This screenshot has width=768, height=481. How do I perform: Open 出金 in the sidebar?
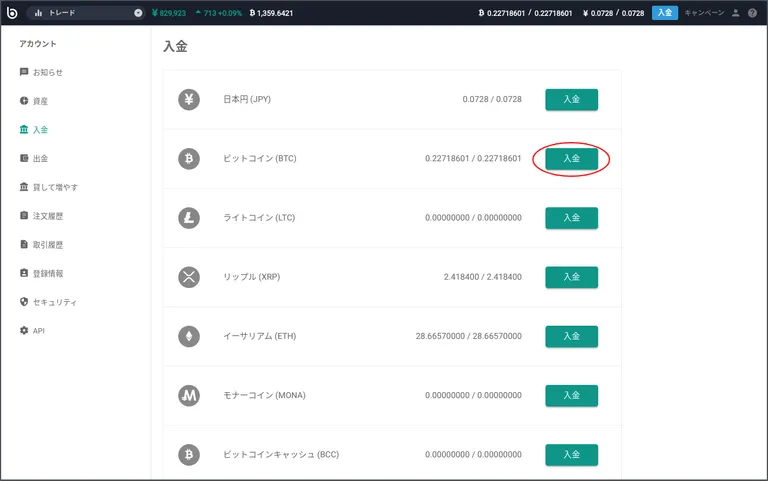pos(34,158)
